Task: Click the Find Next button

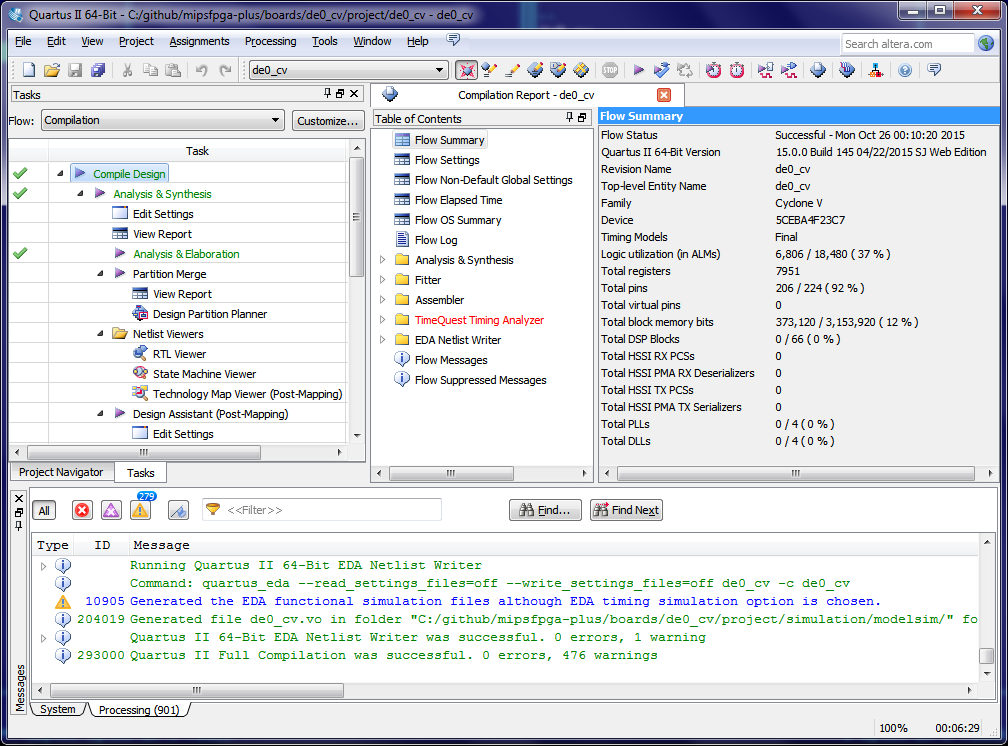Action: [626, 510]
